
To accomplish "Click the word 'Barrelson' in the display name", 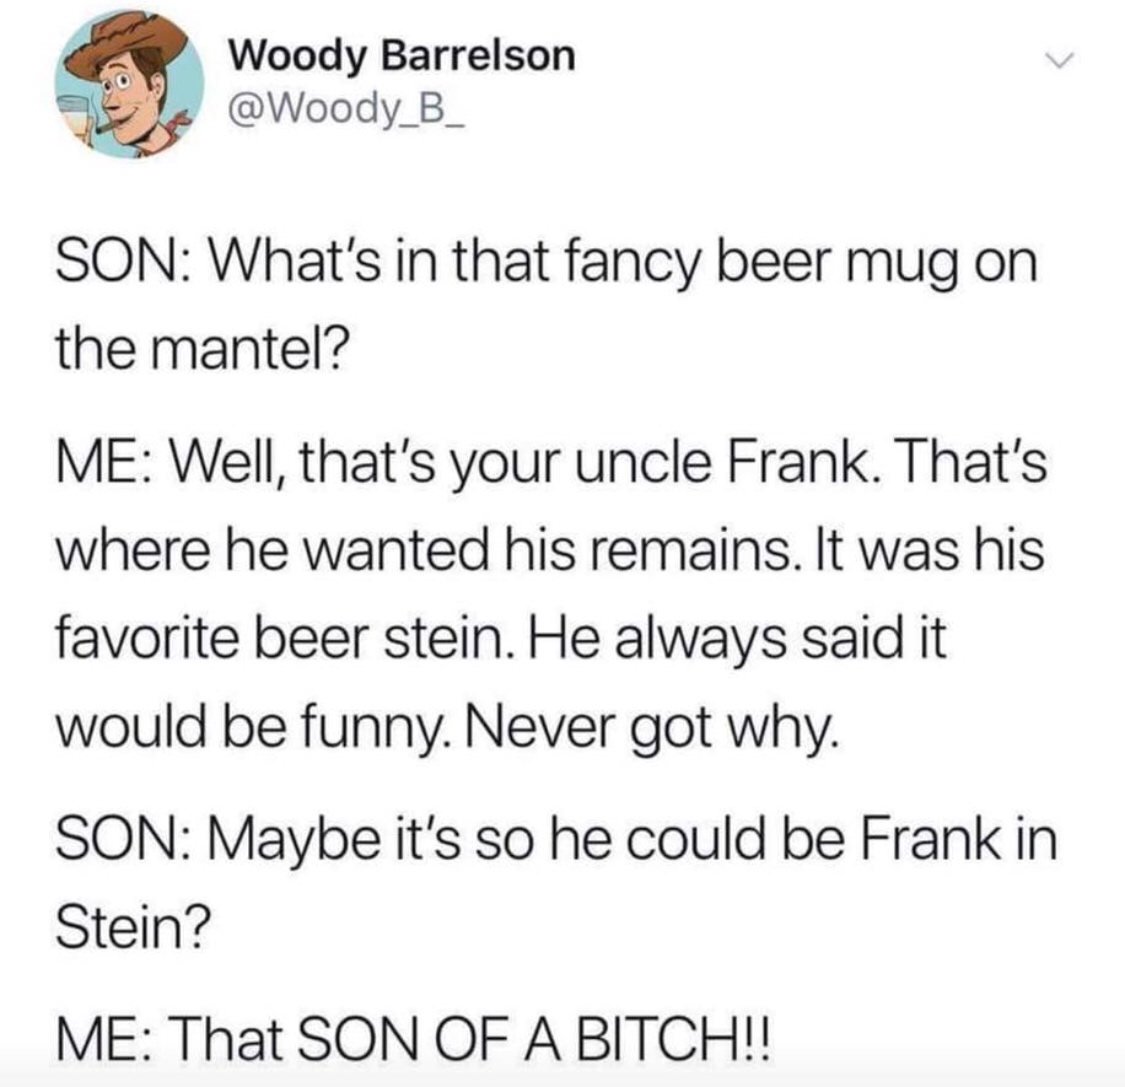I will click(478, 55).
